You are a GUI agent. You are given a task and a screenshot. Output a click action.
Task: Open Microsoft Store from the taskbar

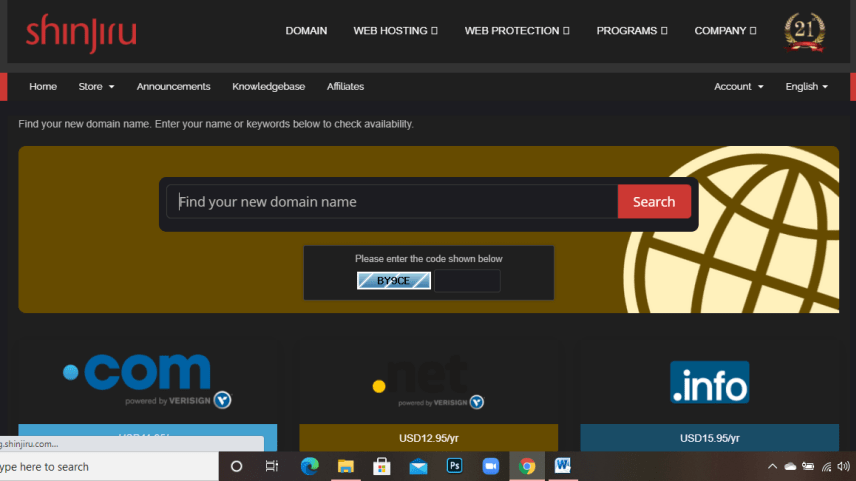[x=382, y=466]
